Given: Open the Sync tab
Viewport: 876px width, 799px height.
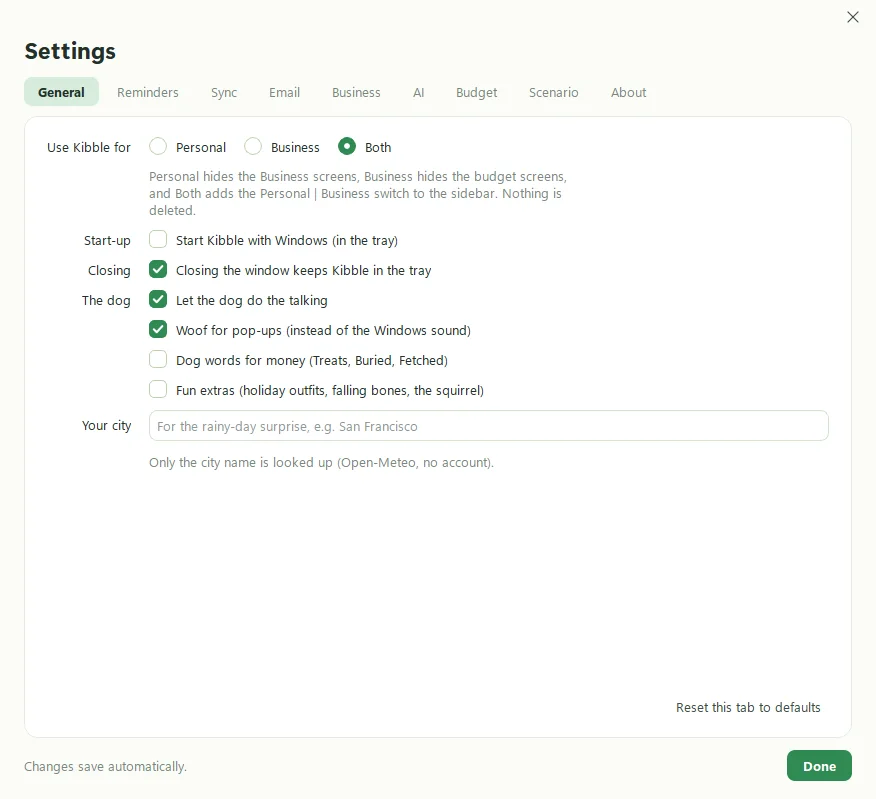Looking at the screenshot, I should click(x=224, y=92).
